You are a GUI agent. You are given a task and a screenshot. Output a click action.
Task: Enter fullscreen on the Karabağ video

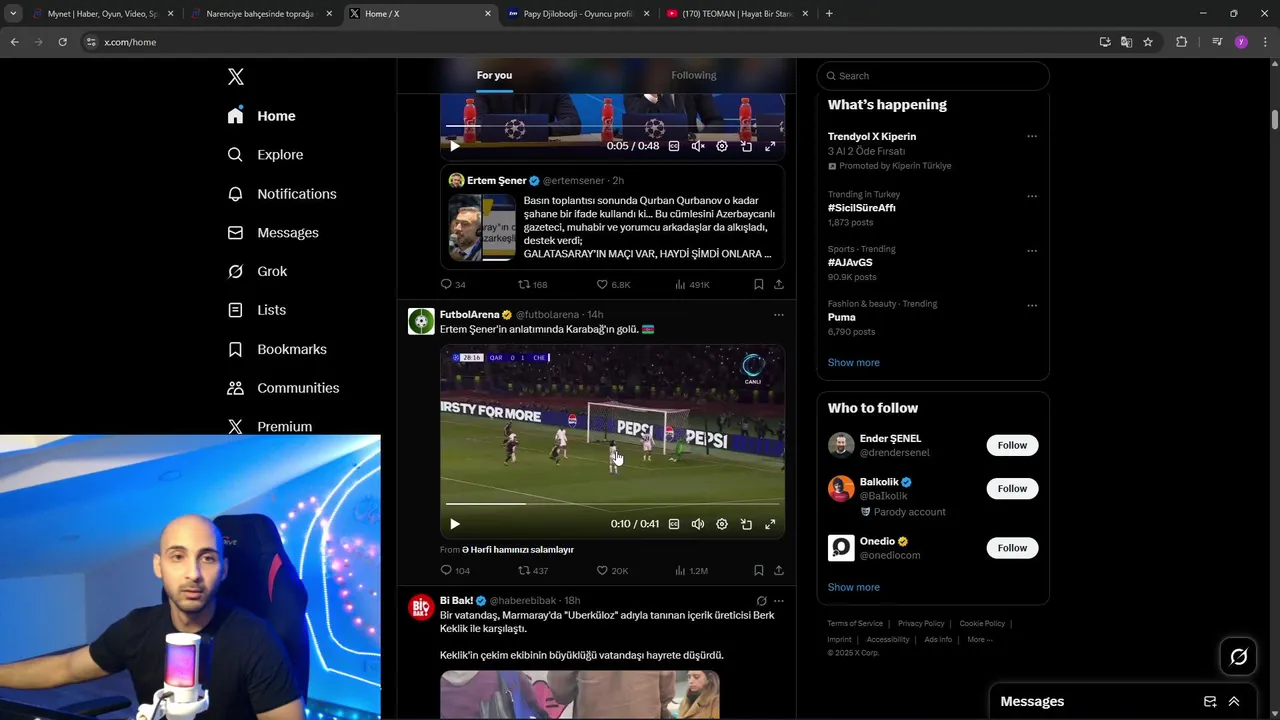pos(770,524)
